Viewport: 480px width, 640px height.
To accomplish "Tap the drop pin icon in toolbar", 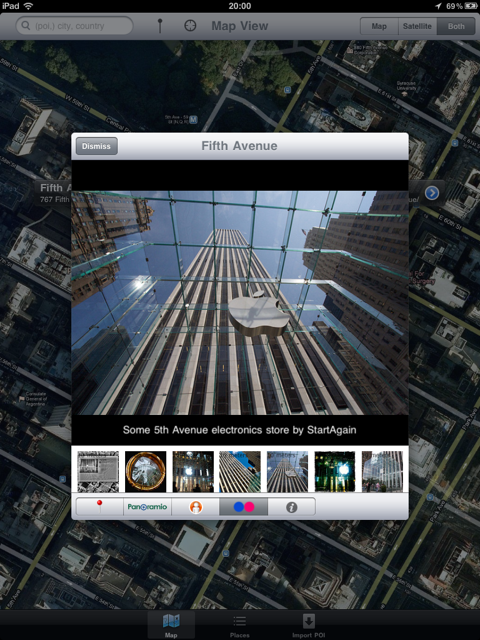I will [160, 26].
